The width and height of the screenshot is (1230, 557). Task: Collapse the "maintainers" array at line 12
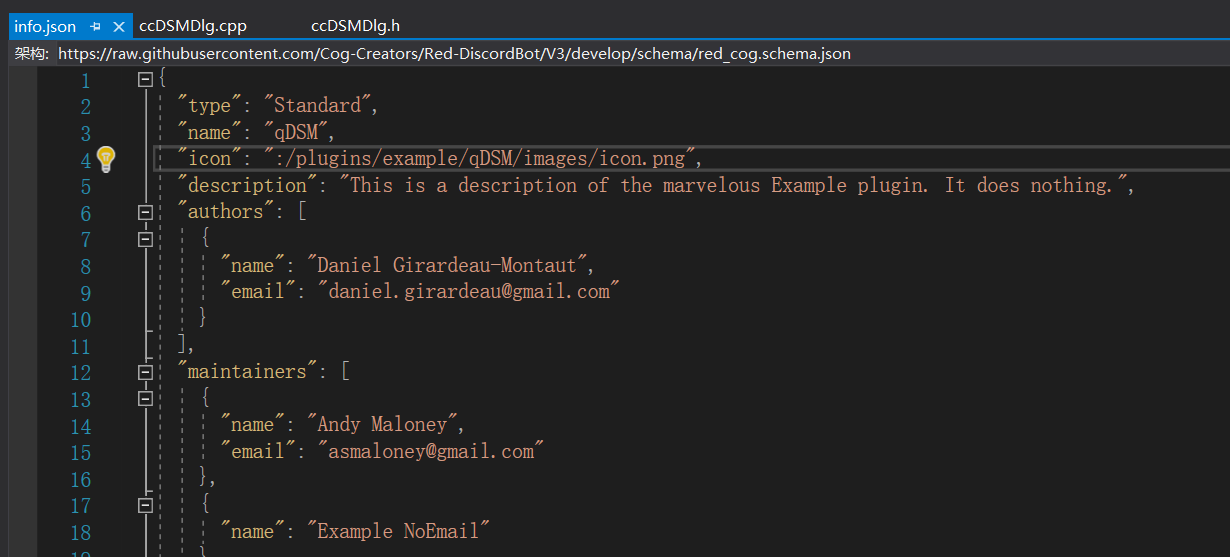coord(145,372)
